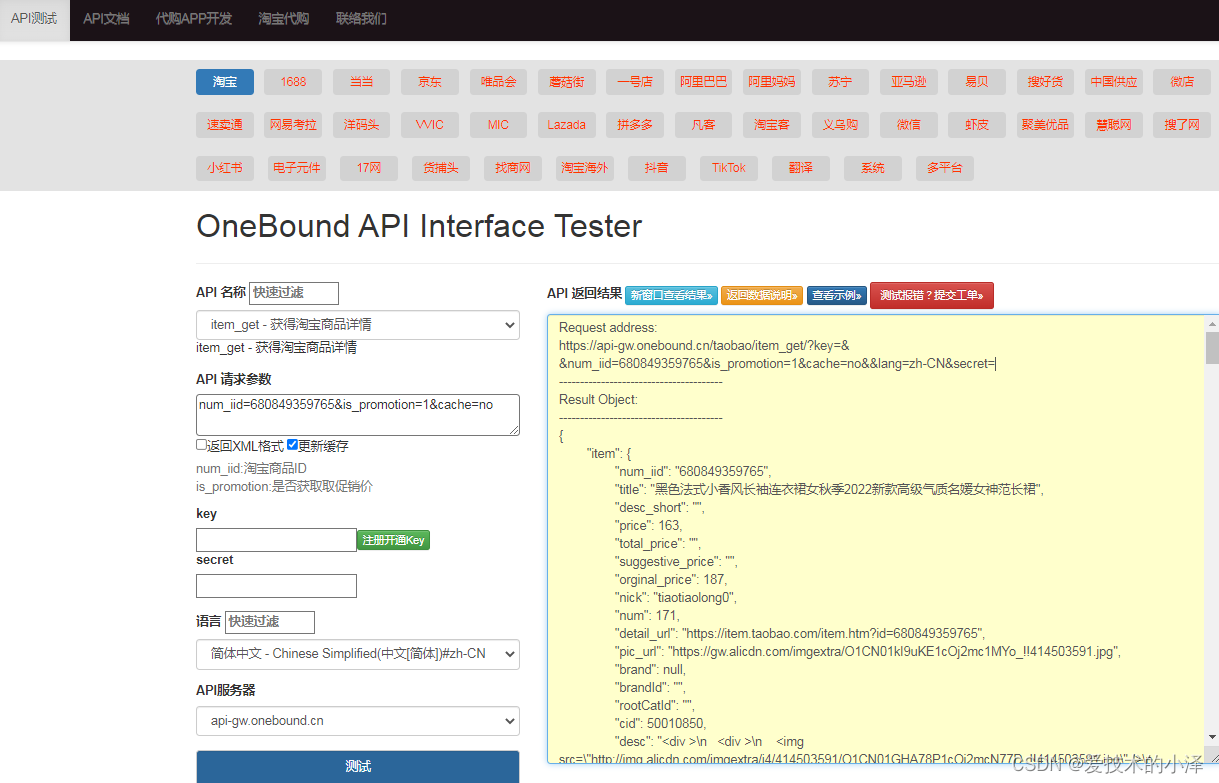Switch to the 蘑菇街 platform
This screenshot has height=783, width=1219.
coord(567,82)
